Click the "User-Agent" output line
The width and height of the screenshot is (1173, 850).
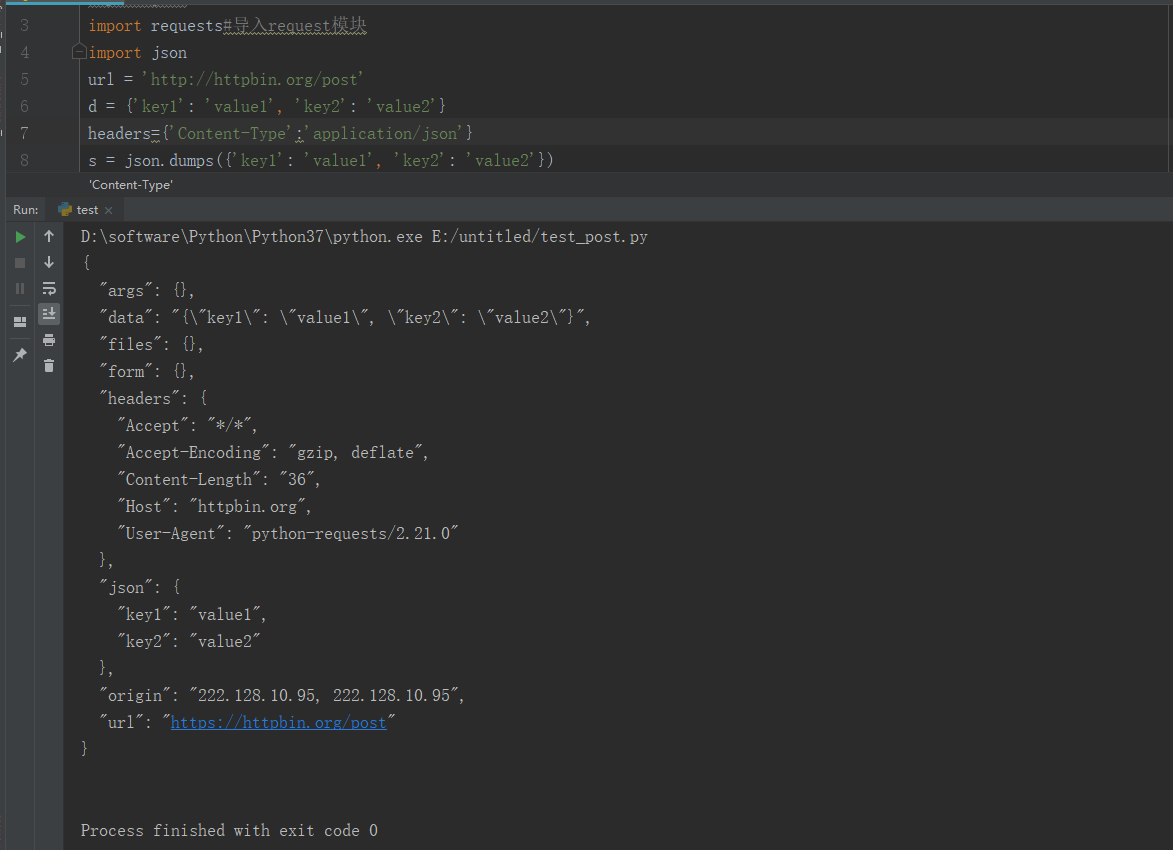tap(287, 533)
